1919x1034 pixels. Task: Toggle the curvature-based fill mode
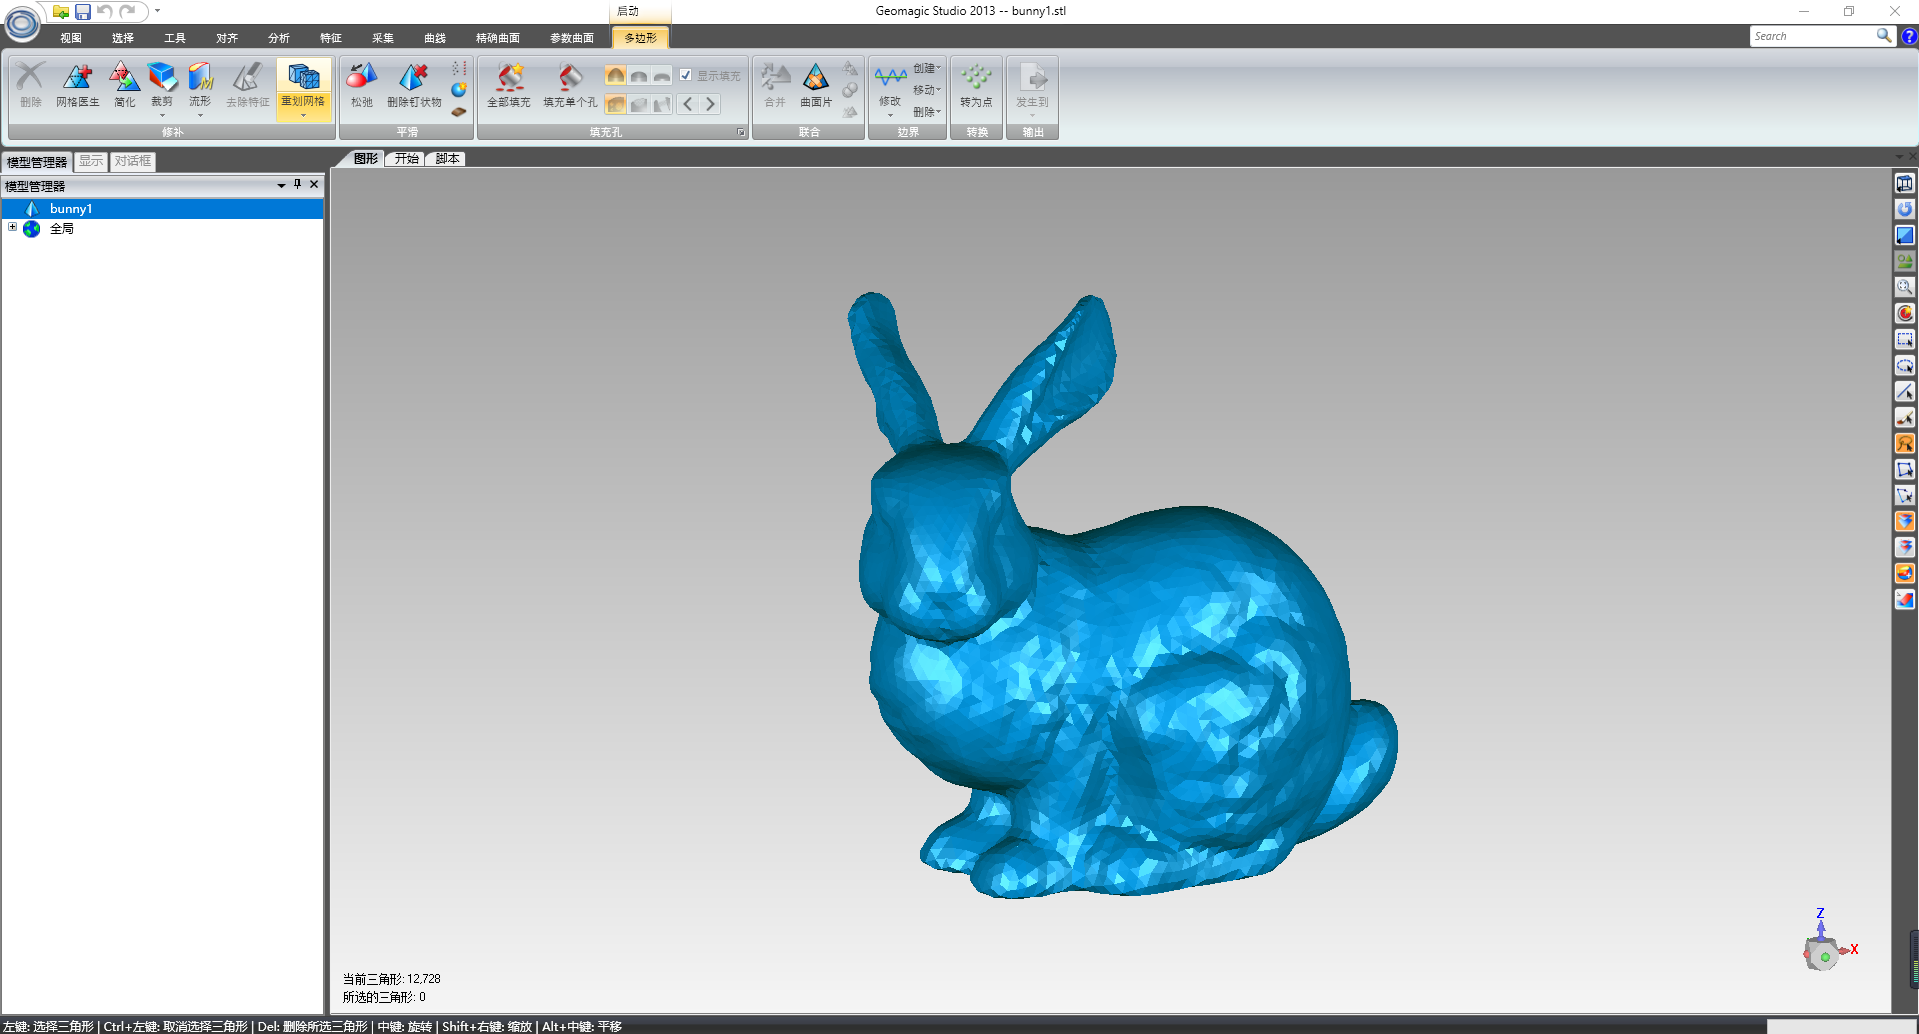615,75
